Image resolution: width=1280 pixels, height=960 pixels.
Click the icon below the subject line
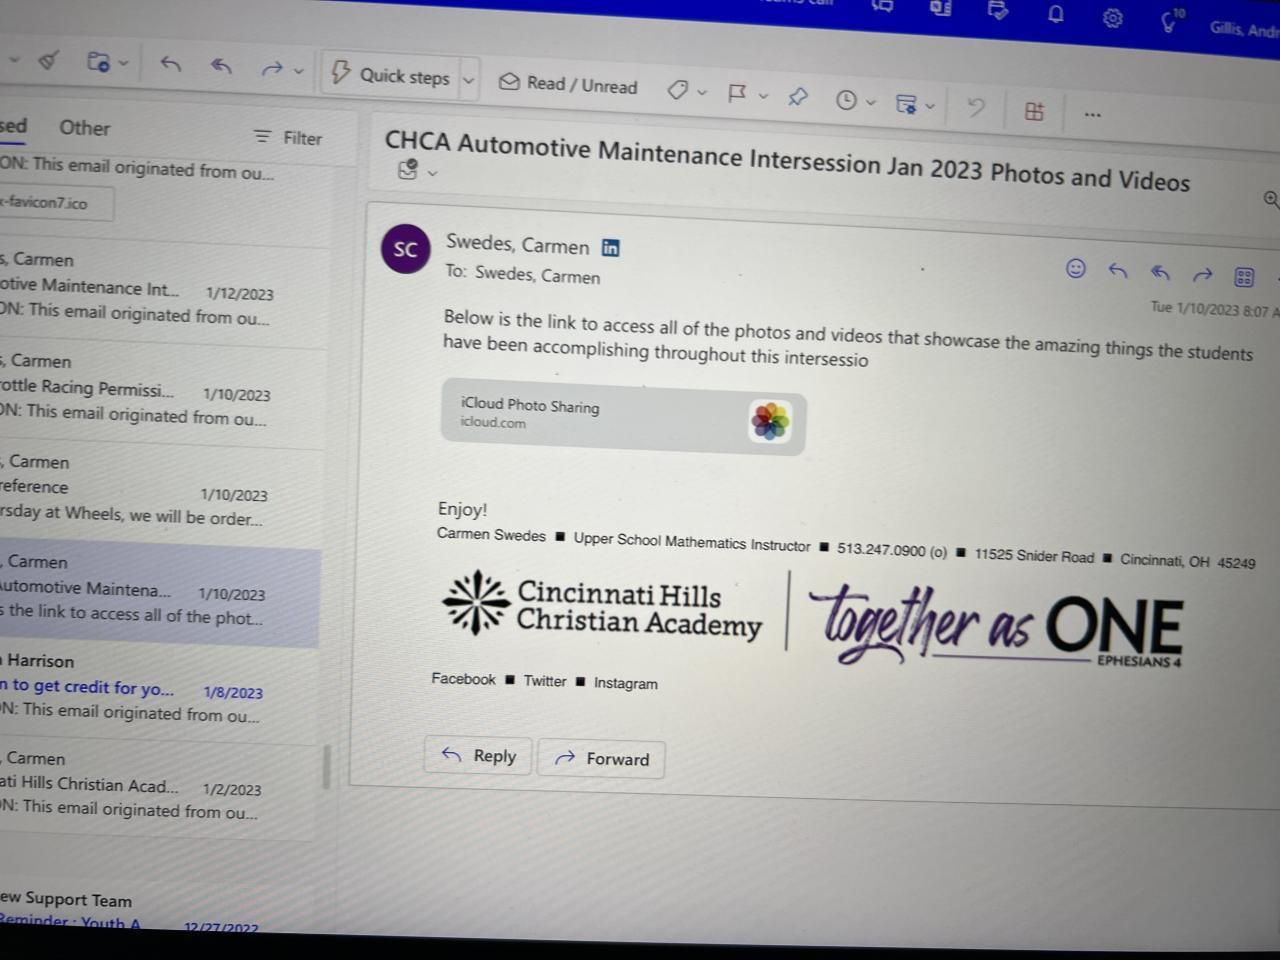coord(407,169)
